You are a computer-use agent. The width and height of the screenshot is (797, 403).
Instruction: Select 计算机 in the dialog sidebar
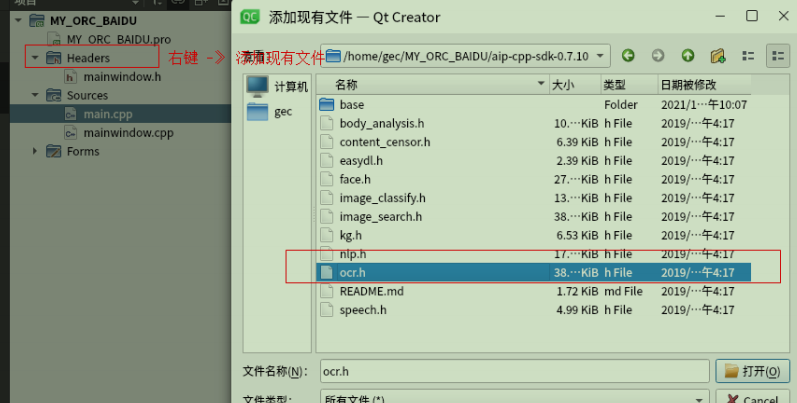pyautogui.click(x=277, y=87)
